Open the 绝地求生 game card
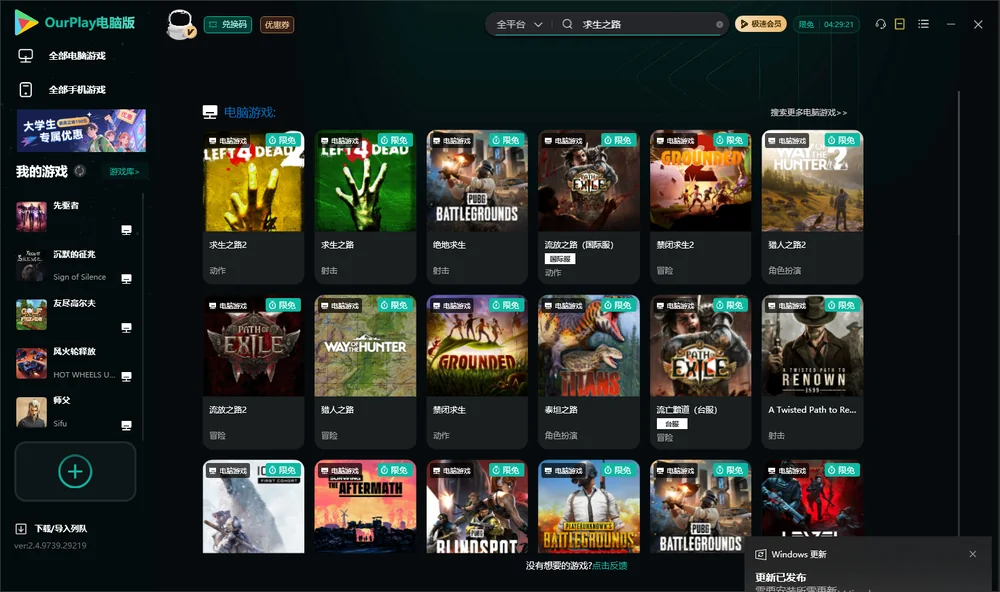The height and width of the screenshot is (592, 1000). (477, 207)
